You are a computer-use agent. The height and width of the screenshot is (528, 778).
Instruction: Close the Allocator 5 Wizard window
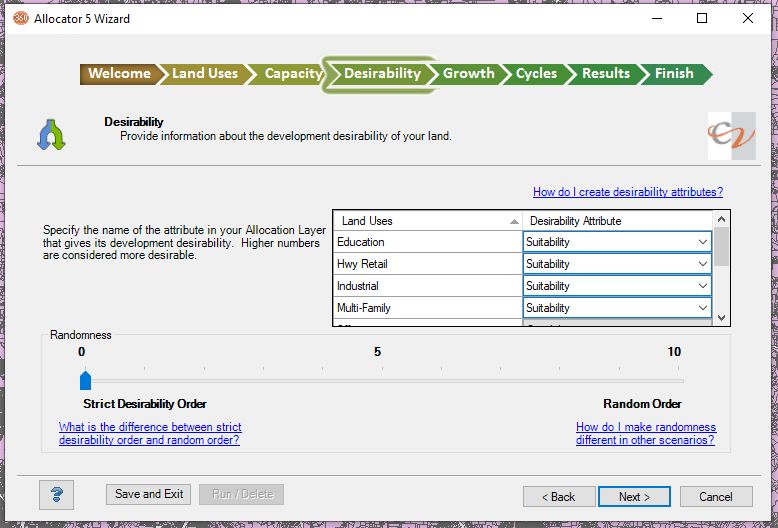pyautogui.click(x=748, y=18)
